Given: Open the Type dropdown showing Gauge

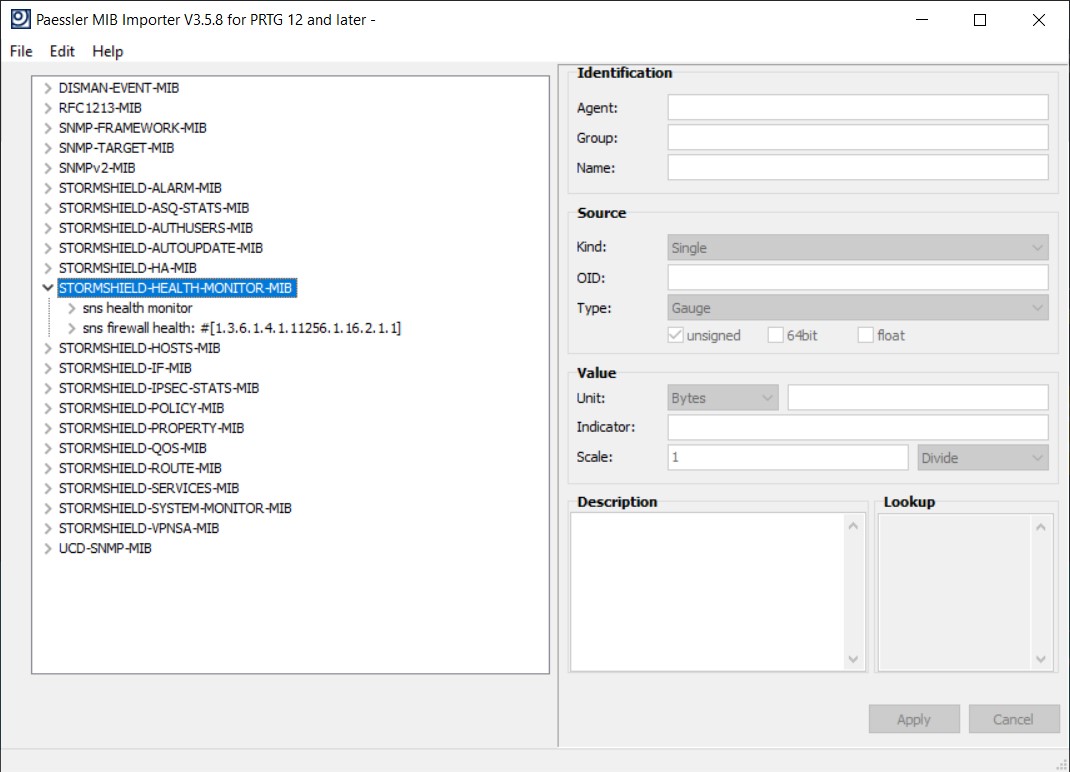Looking at the screenshot, I should coord(857,308).
